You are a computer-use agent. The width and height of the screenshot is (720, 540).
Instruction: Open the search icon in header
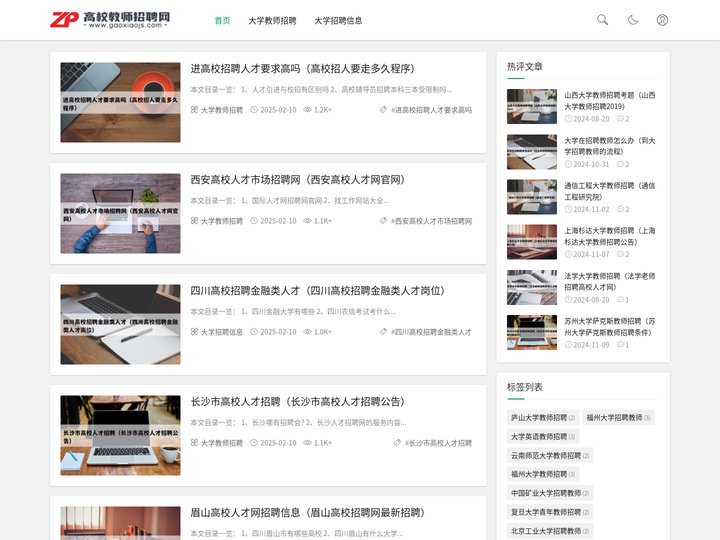pyautogui.click(x=602, y=20)
